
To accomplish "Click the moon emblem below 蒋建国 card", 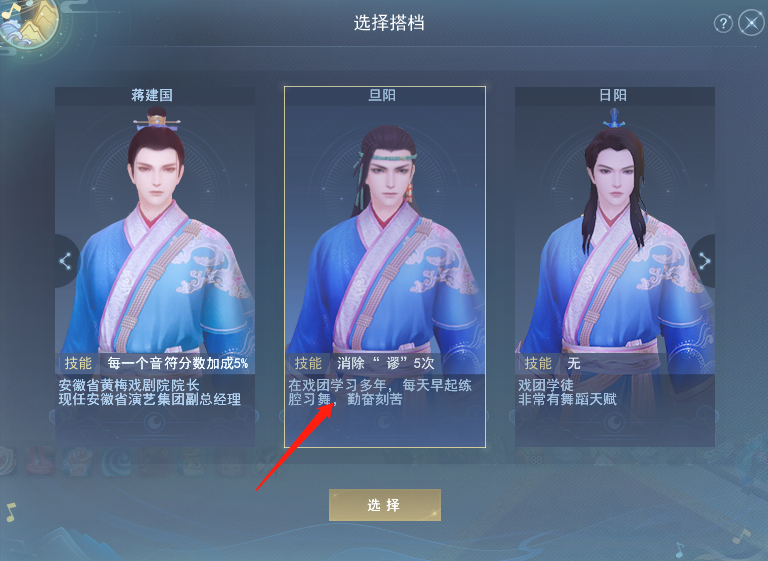I will click(155, 421).
